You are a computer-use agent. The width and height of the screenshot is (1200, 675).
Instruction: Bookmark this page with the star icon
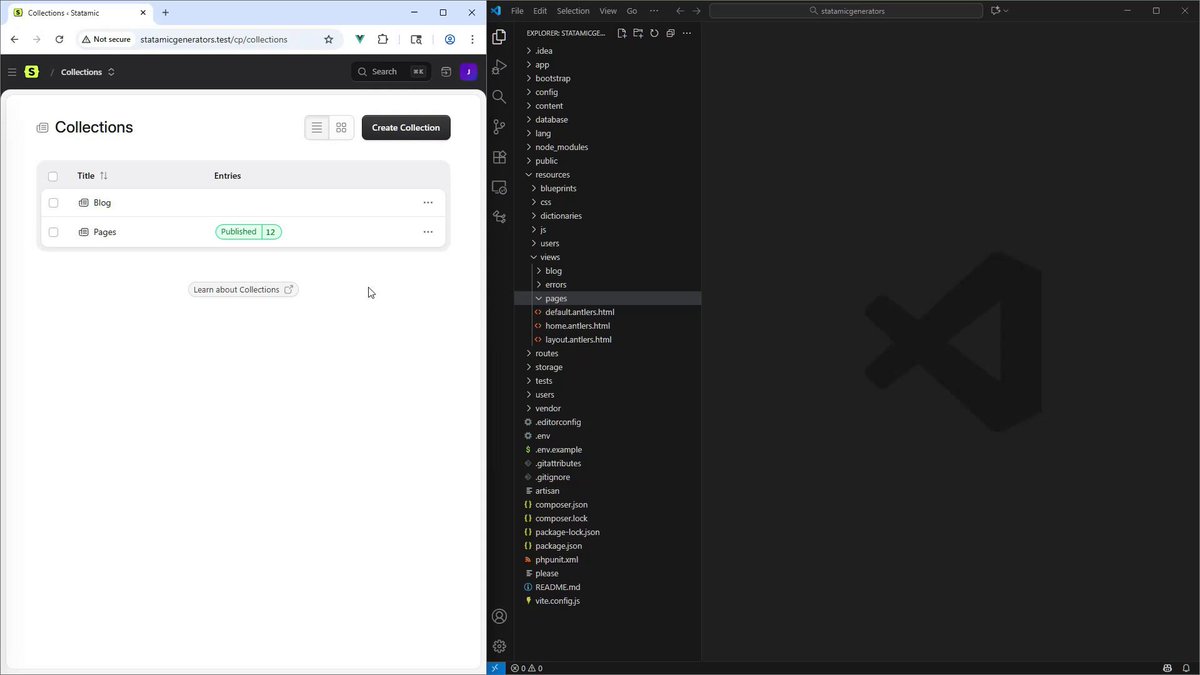pos(328,39)
